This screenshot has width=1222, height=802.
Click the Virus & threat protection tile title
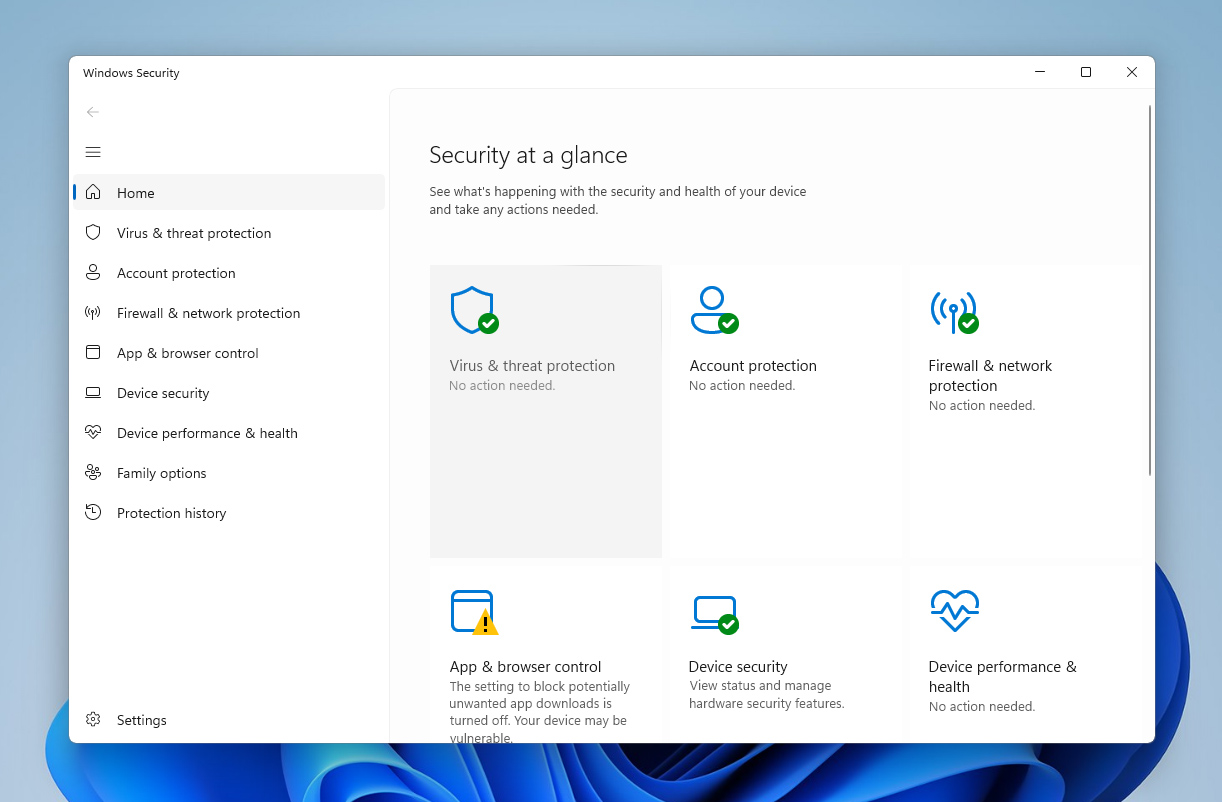coord(532,366)
